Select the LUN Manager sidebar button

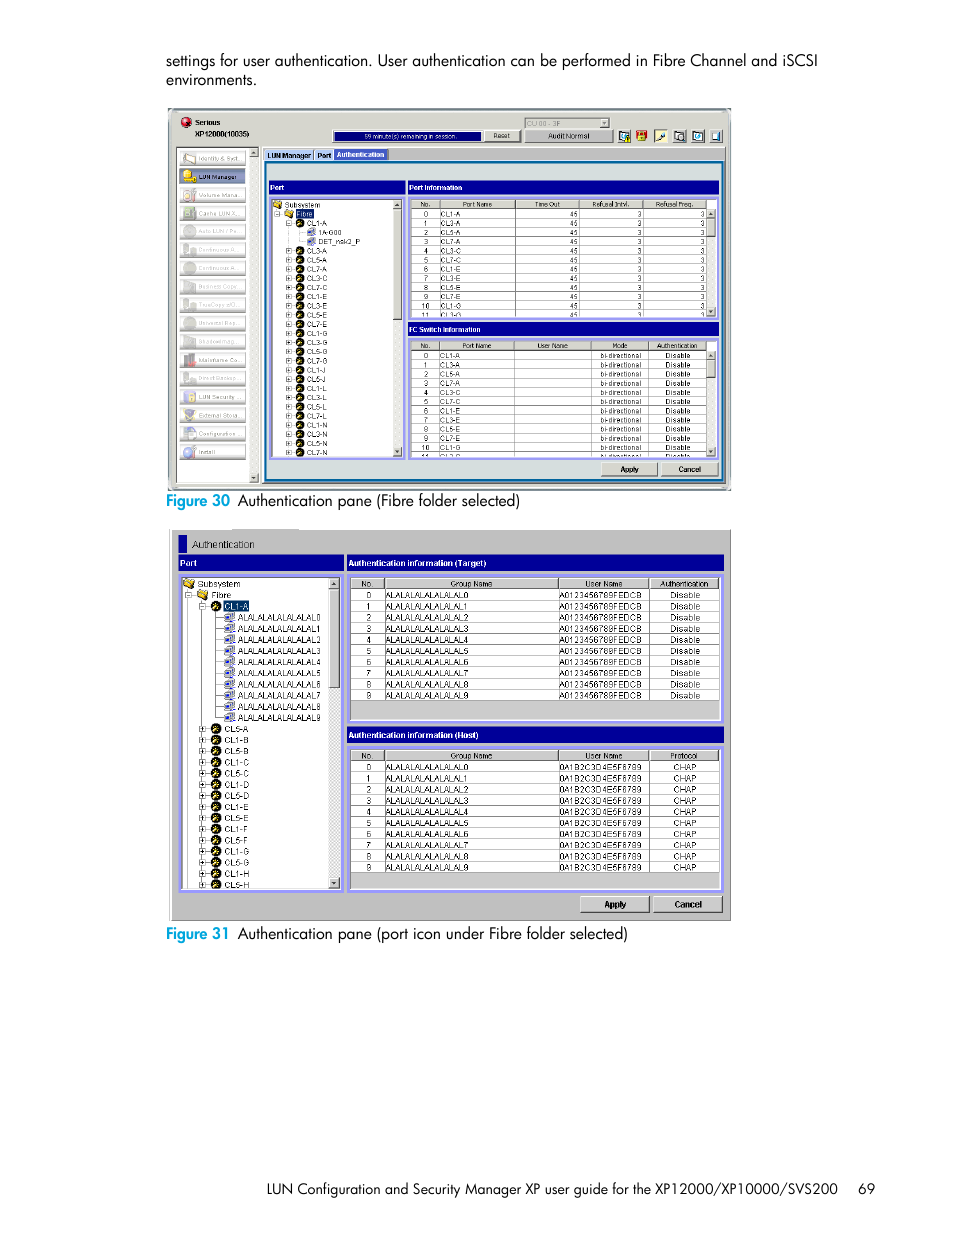coord(213,177)
